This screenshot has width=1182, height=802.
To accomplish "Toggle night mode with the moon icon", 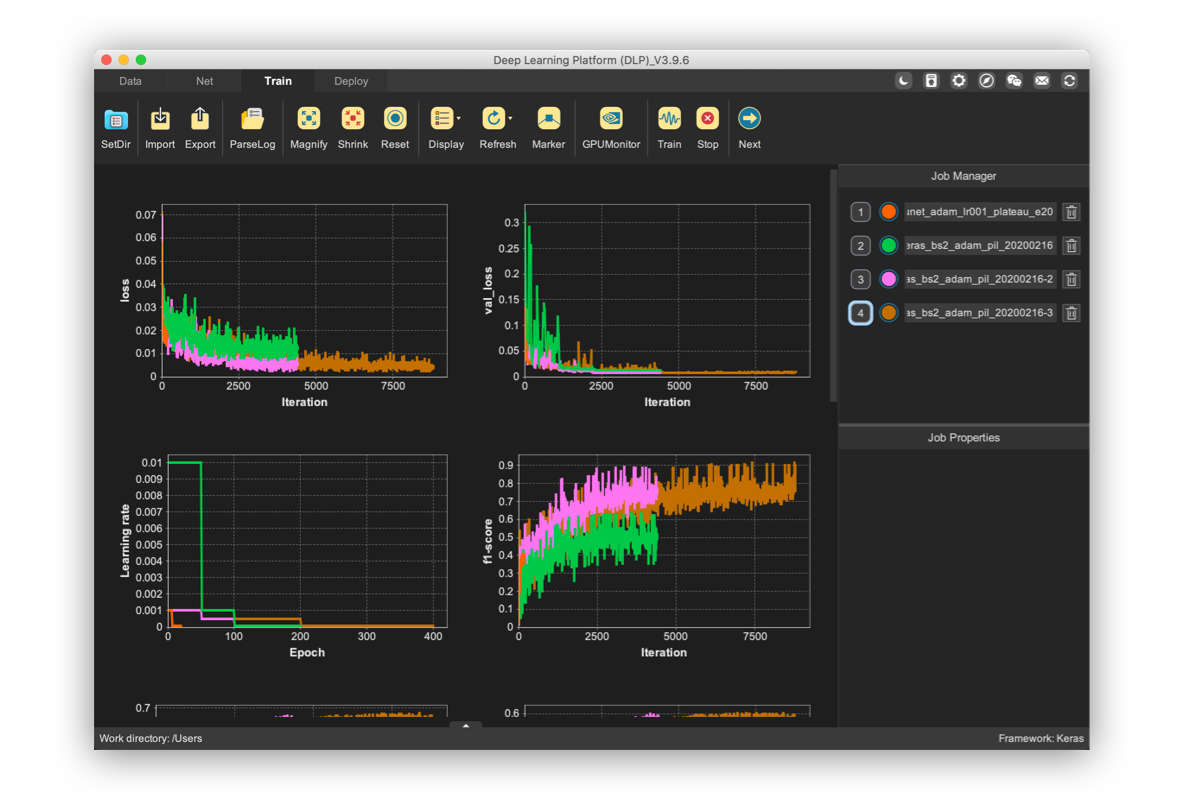I will coord(903,81).
